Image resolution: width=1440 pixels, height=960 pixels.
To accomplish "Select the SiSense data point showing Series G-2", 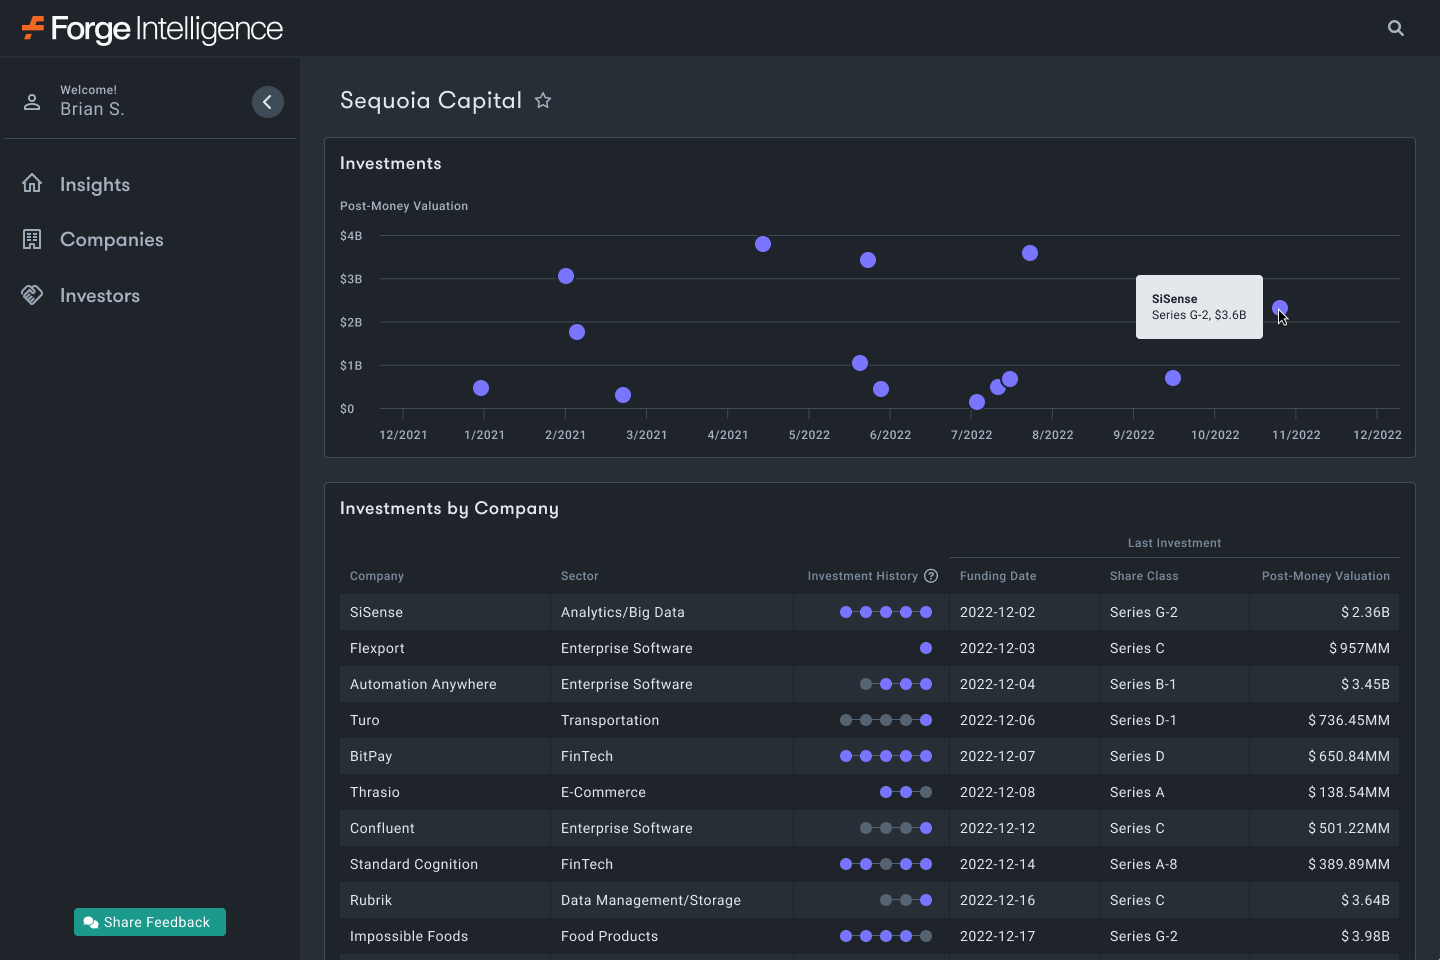I will point(1281,308).
